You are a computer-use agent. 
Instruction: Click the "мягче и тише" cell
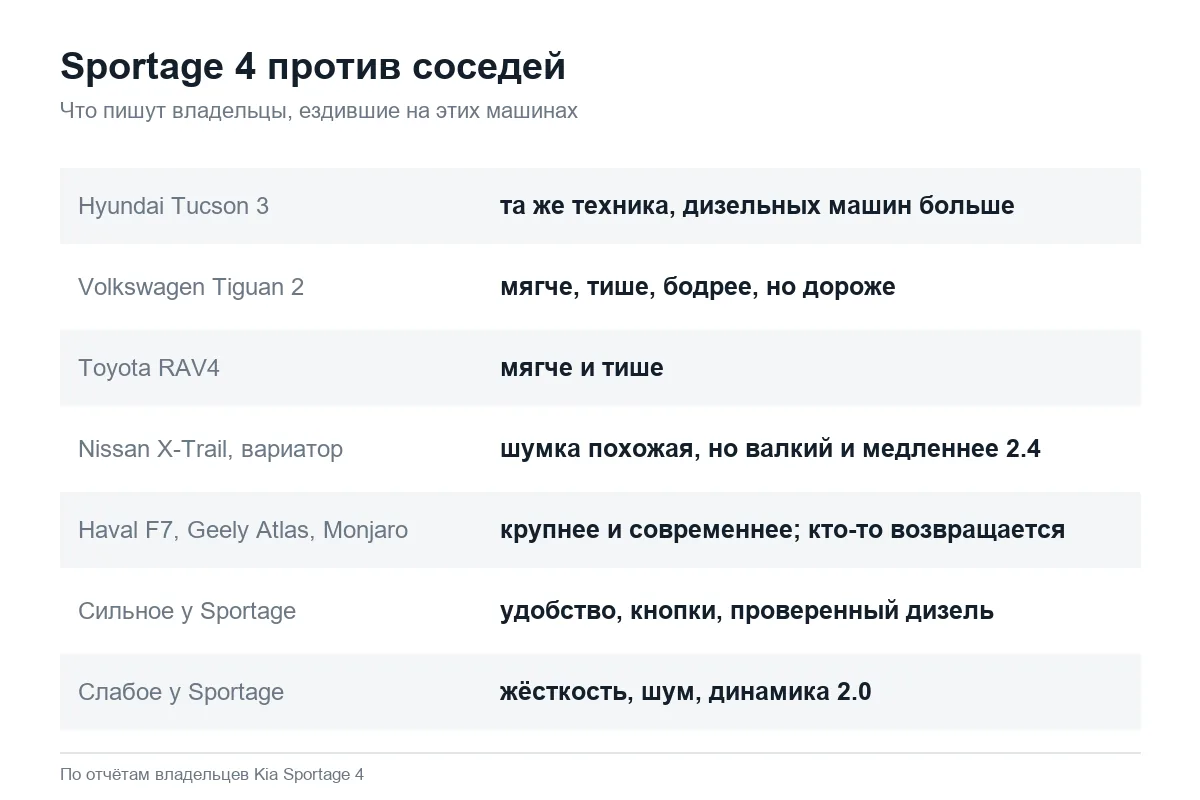pos(582,368)
